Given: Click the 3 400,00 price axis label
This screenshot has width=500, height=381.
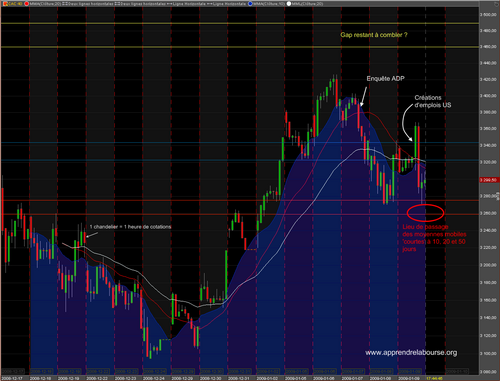Looking at the screenshot, I should [488, 96].
